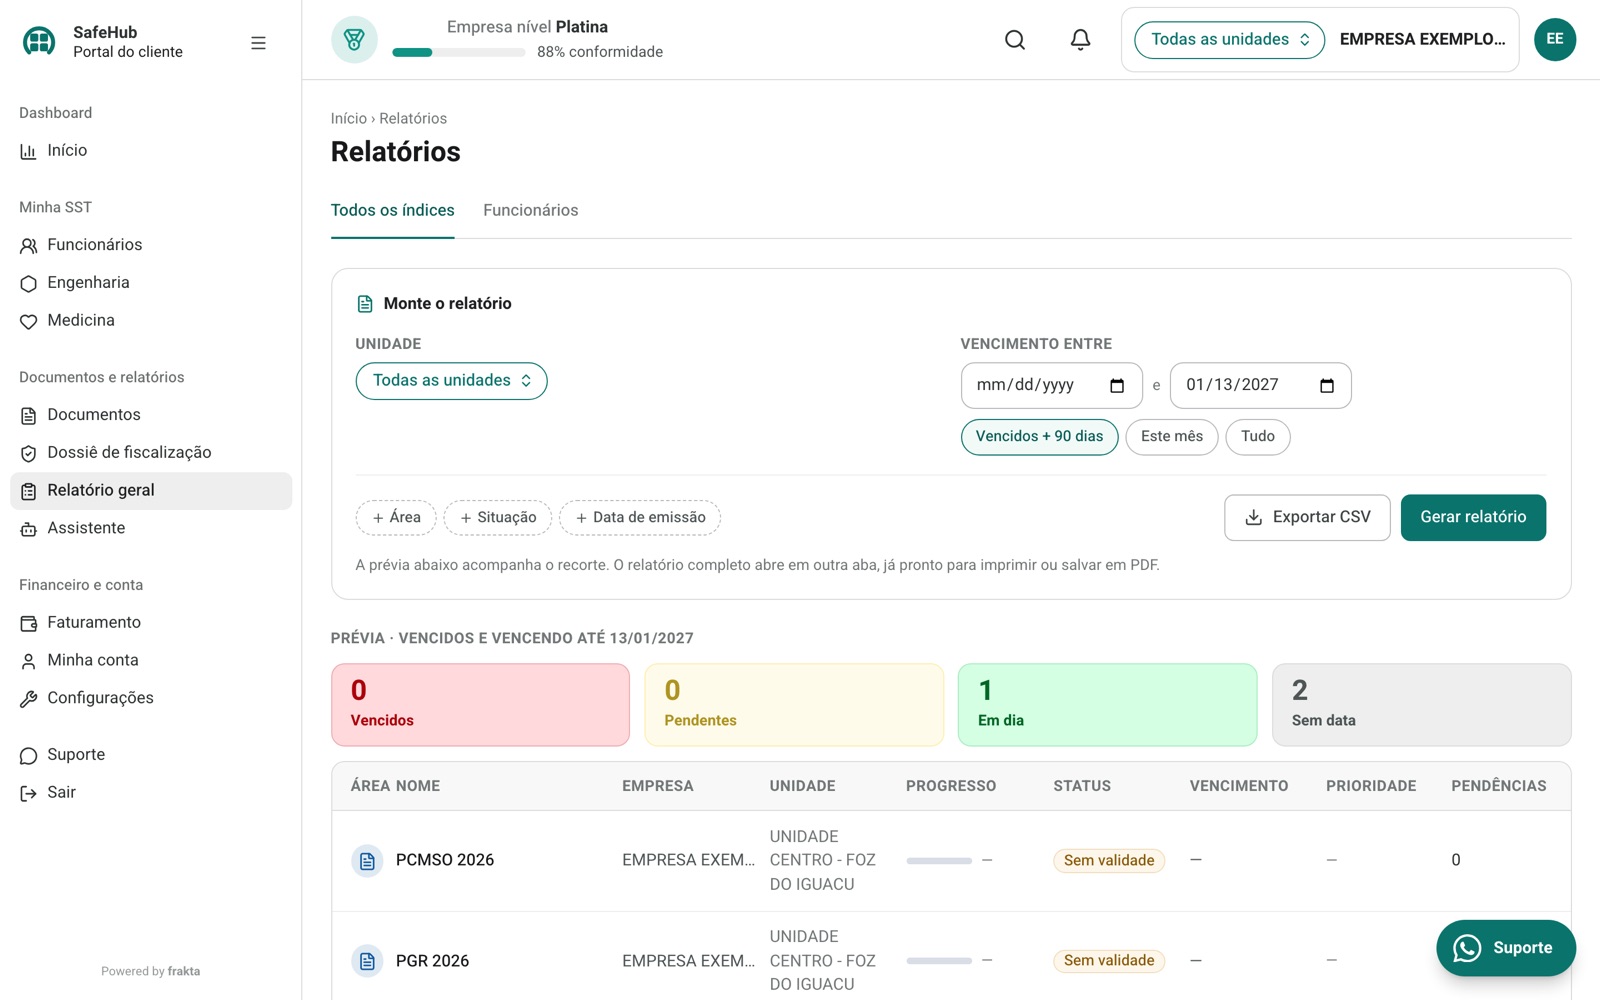Click the Pendentes summary card
The image size is (1600, 1000).
(x=794, y=705)
